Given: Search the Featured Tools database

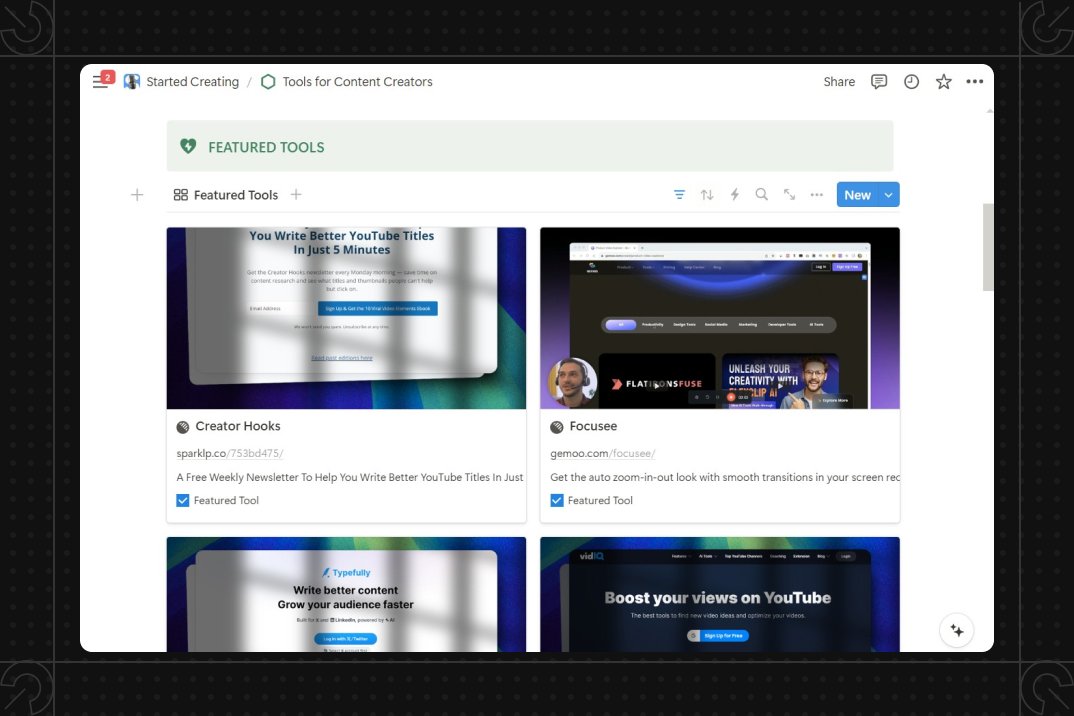Looking at the screenshot, I should point(761,195).
